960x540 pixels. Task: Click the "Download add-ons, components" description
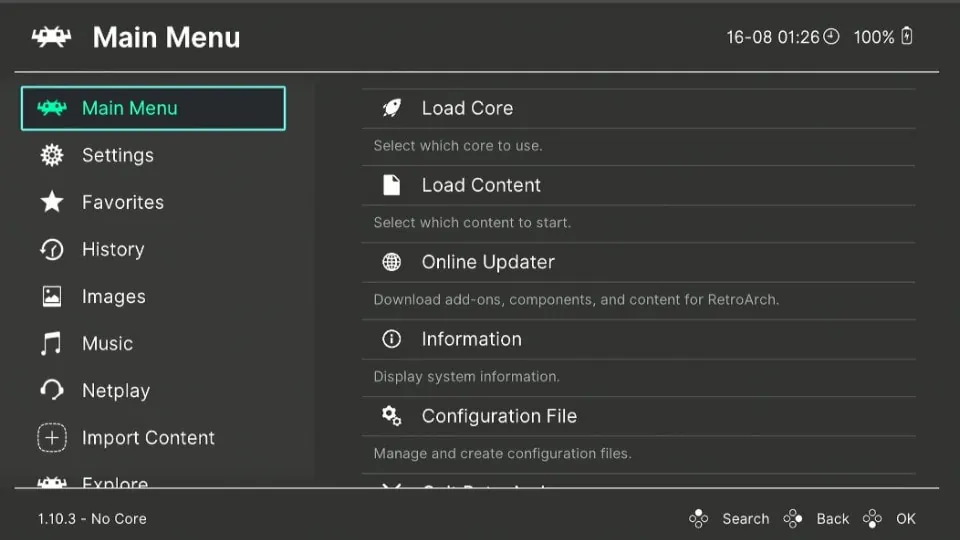pos(576,299)
